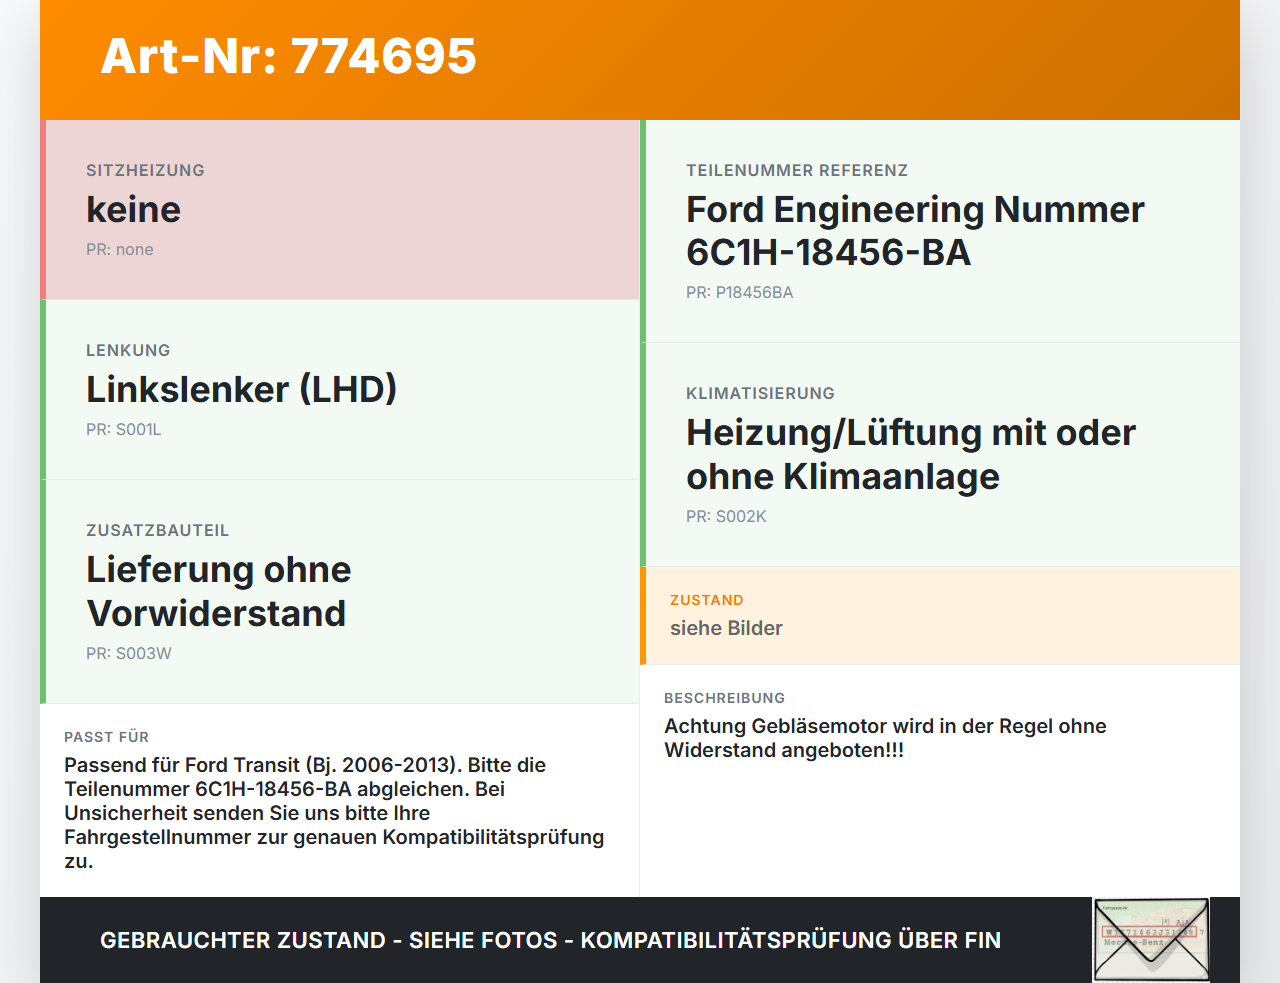Click the PR: P18456BA code
The image size is (1280, 983).
point(739,292)
